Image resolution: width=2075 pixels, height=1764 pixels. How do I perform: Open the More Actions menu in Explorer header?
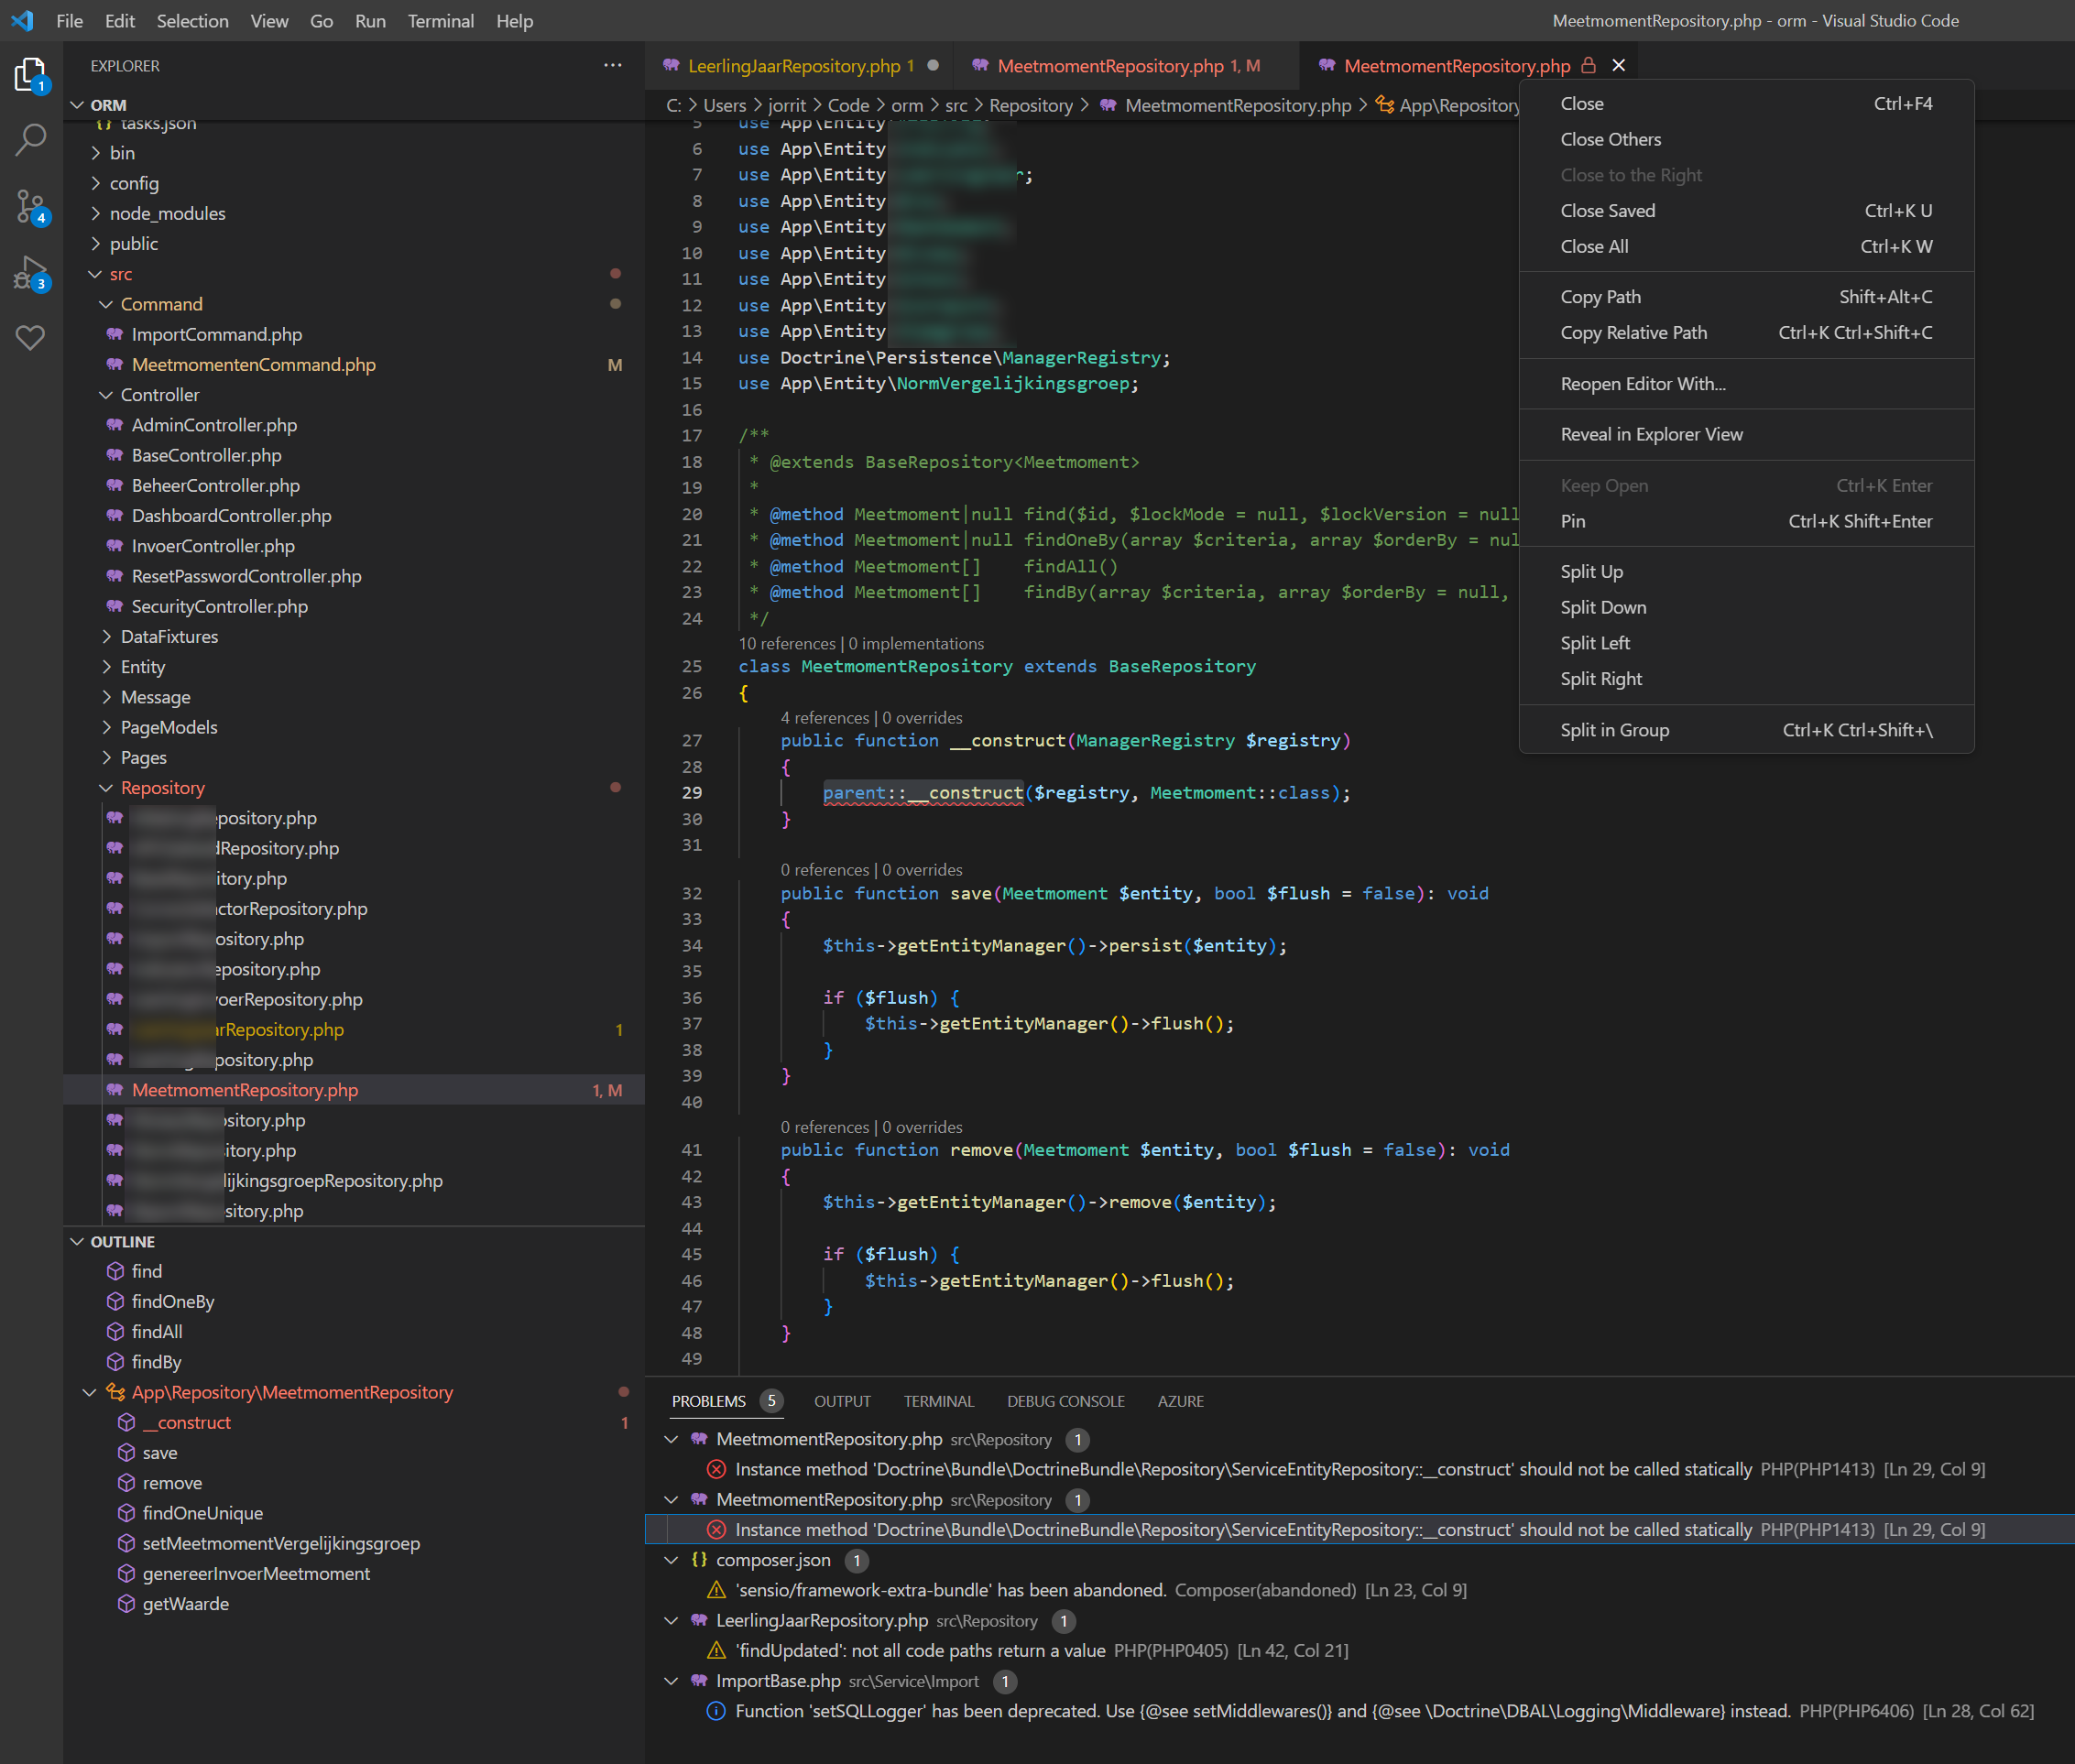[612, 65]
